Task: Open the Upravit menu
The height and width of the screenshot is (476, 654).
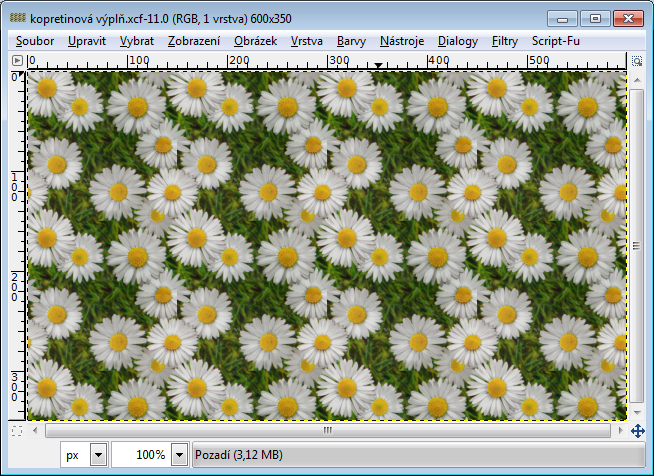Action: (88, 41)
